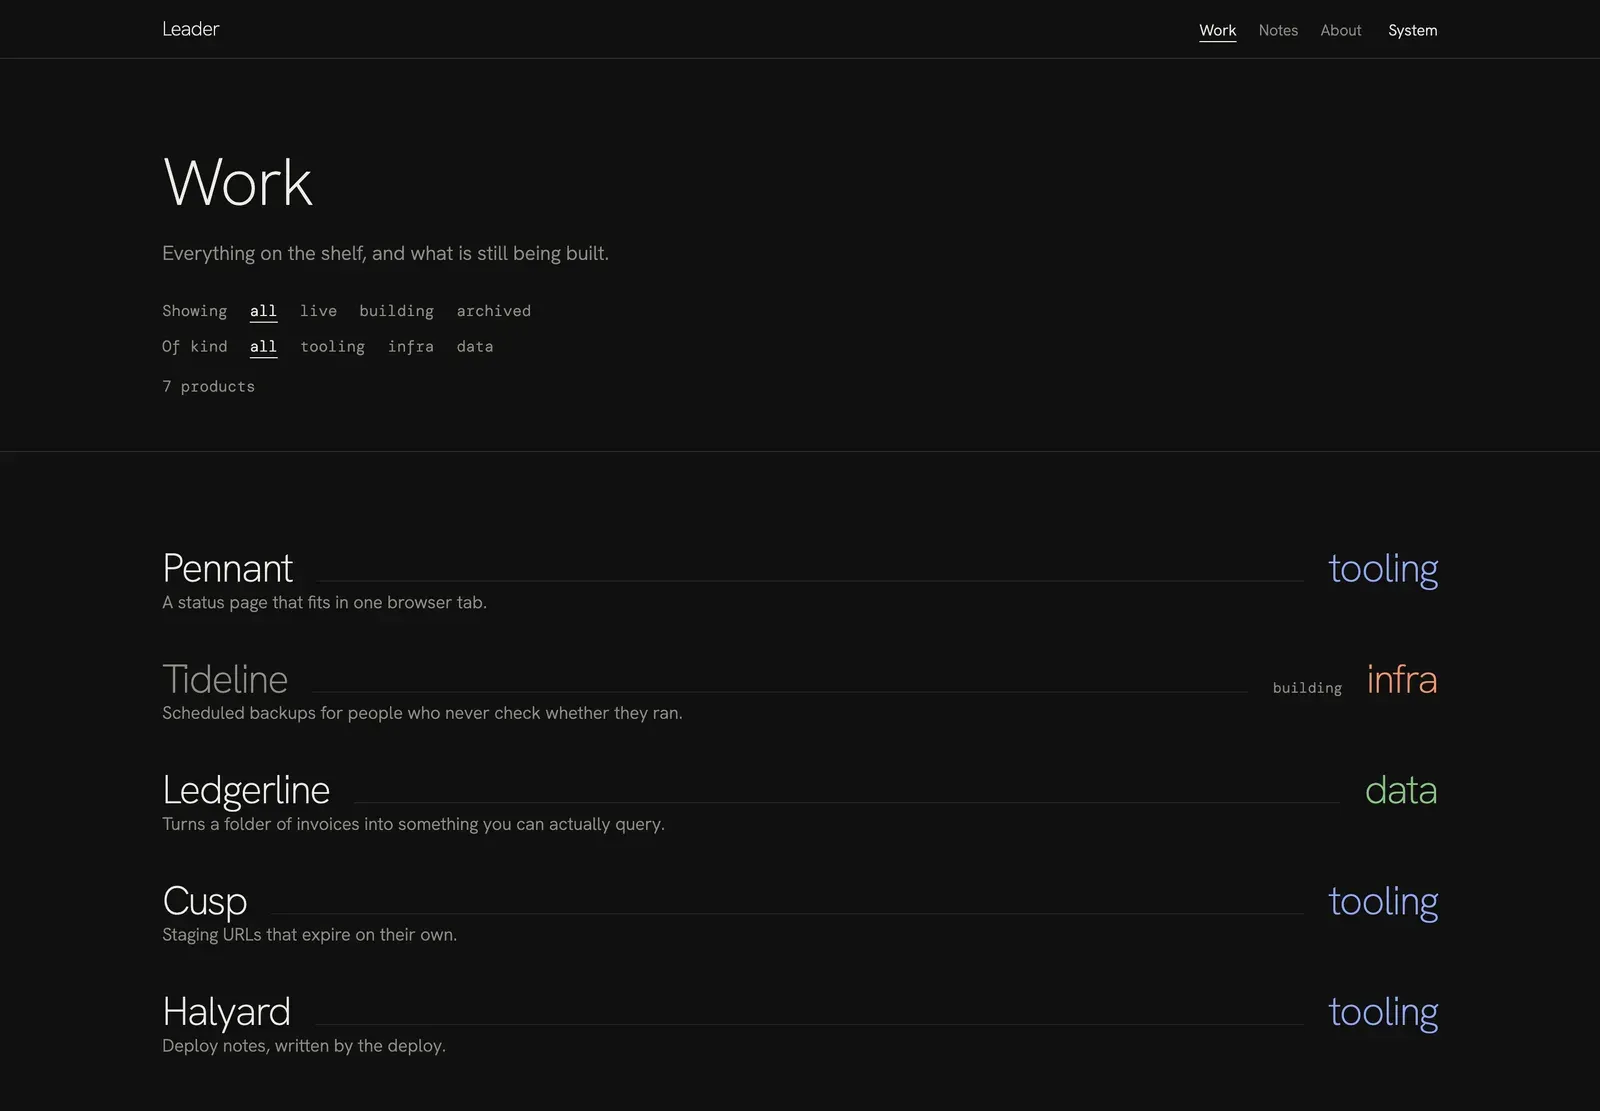
Task: Open the Notes nav item
Action: click(1278, 30)
